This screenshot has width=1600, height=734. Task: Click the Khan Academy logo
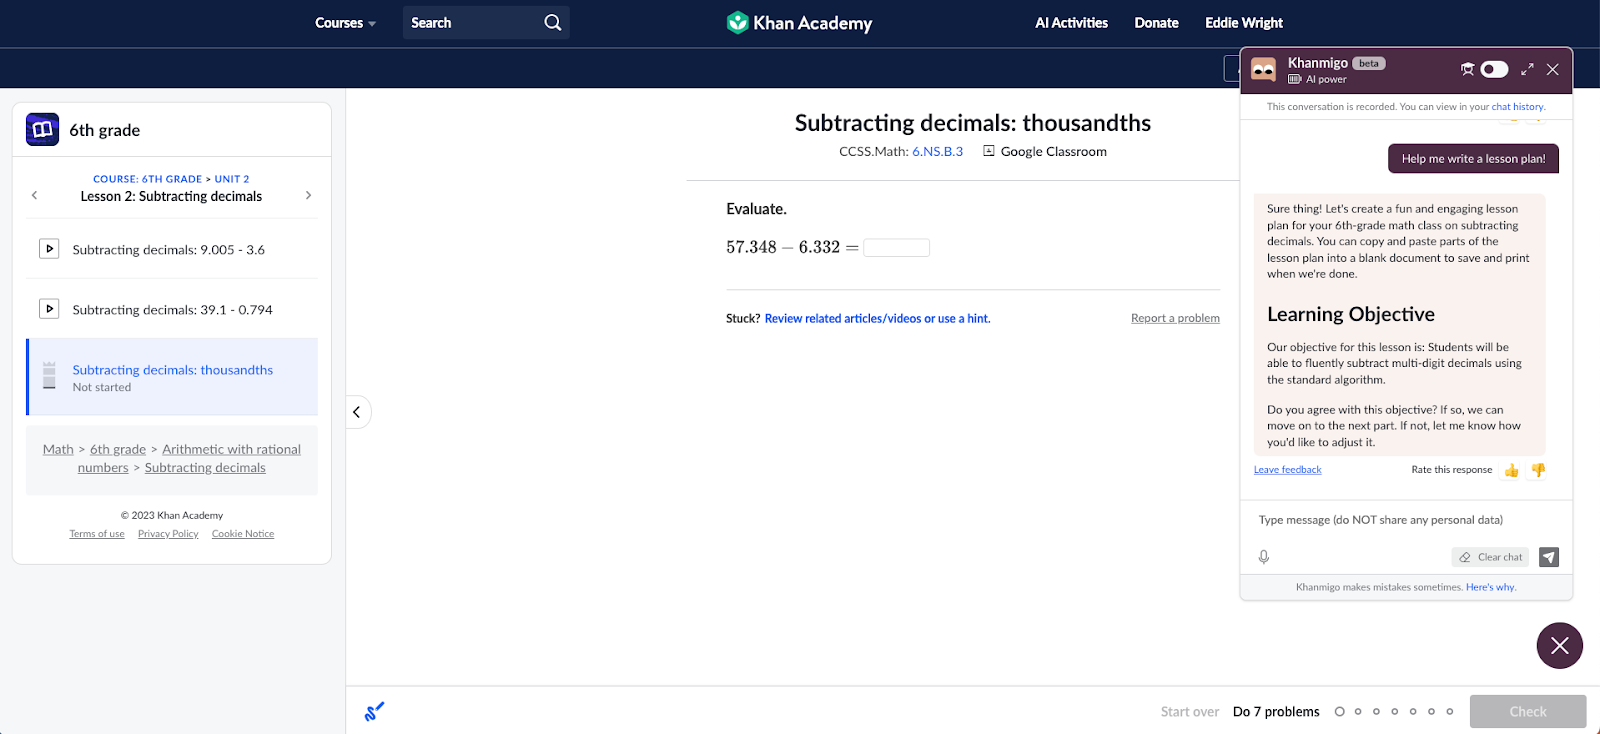click(799, 23)
